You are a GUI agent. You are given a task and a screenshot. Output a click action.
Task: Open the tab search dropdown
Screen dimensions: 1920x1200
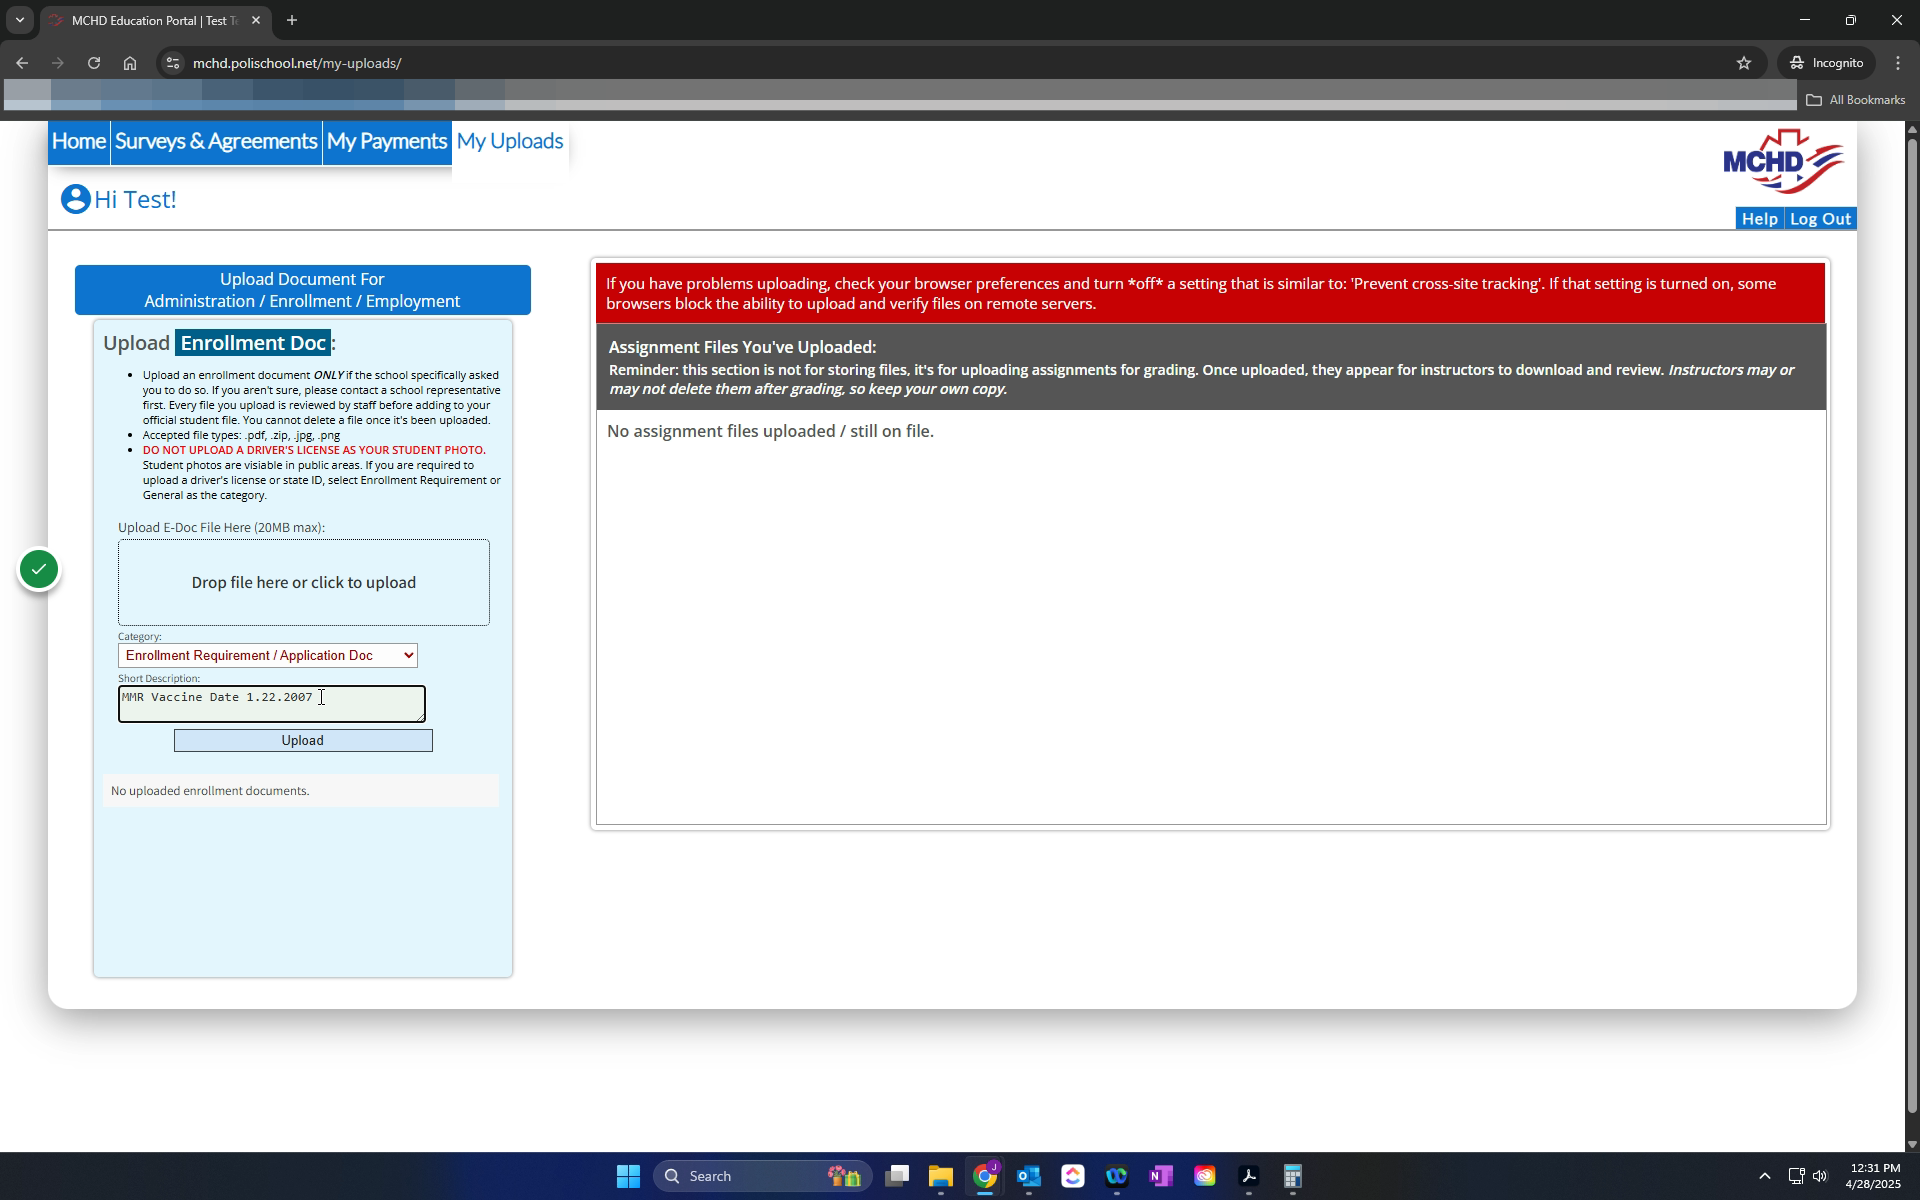point(19,20)
